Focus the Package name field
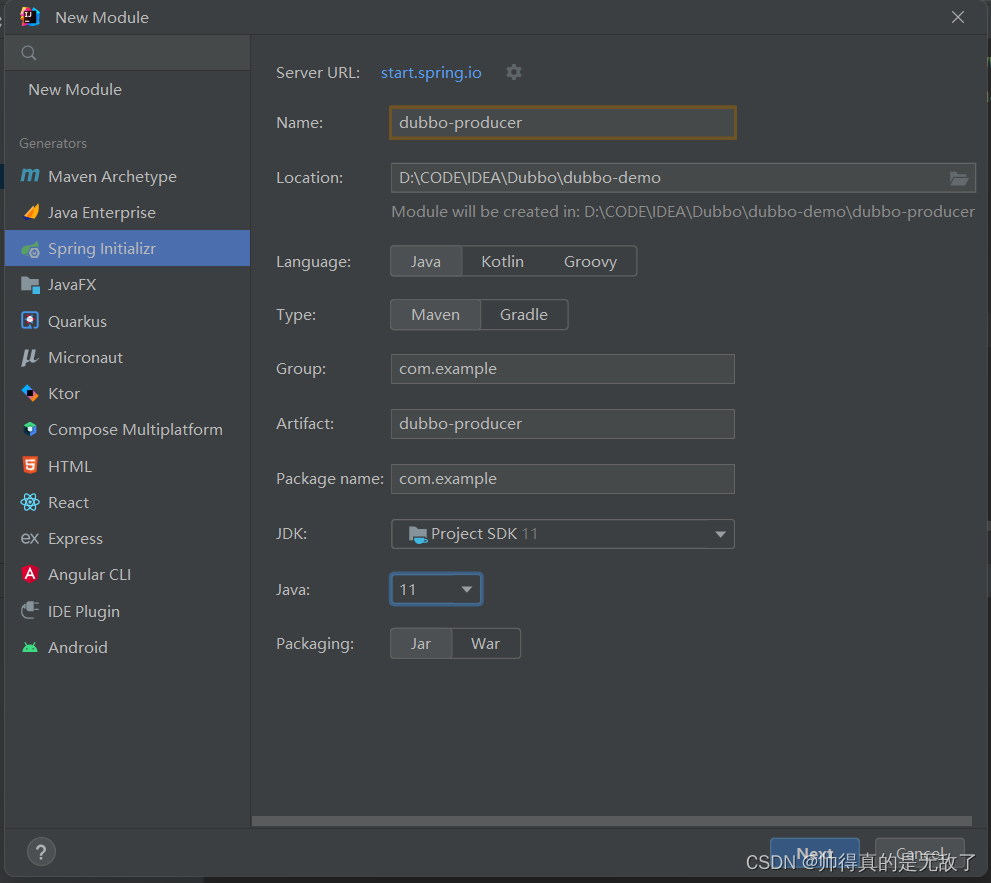991x883 pixels. click(562, 479)
